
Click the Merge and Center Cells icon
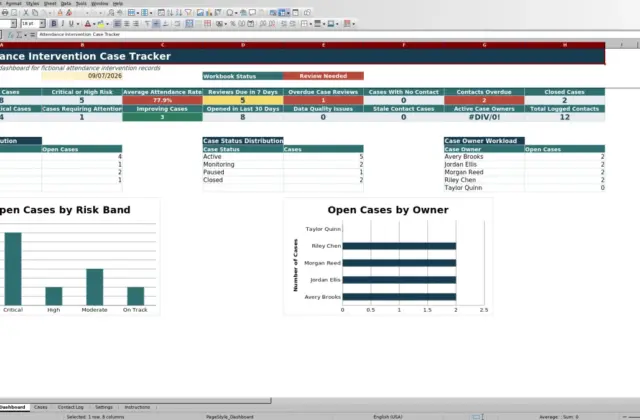(189, 24)
